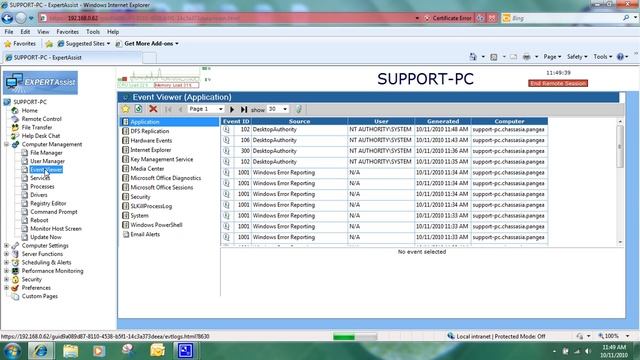Open the Internet Explorer log

[151, 150]
